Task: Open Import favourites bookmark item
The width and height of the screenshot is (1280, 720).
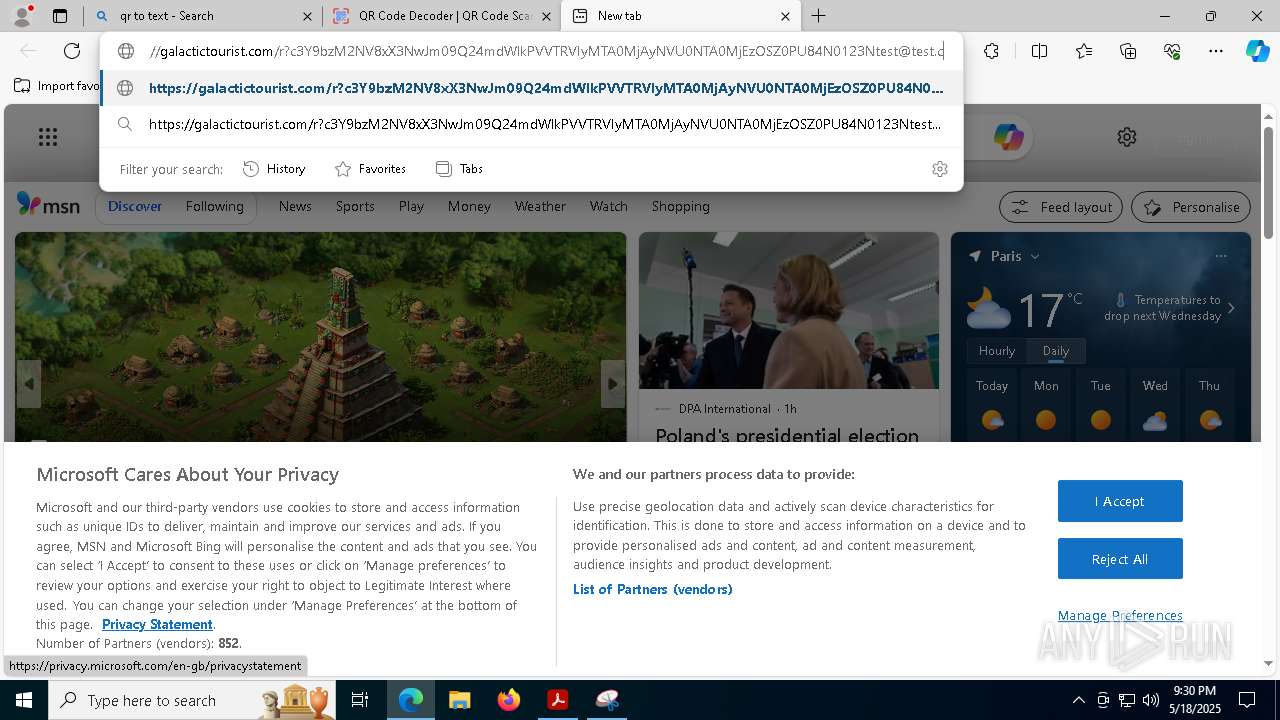Action: point(56,86)
